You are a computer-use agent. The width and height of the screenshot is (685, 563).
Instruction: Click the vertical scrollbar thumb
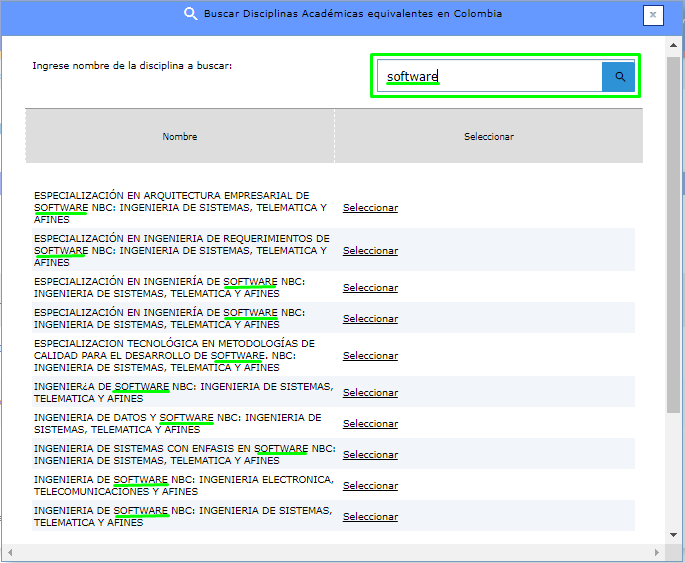[x=674, y=230]
